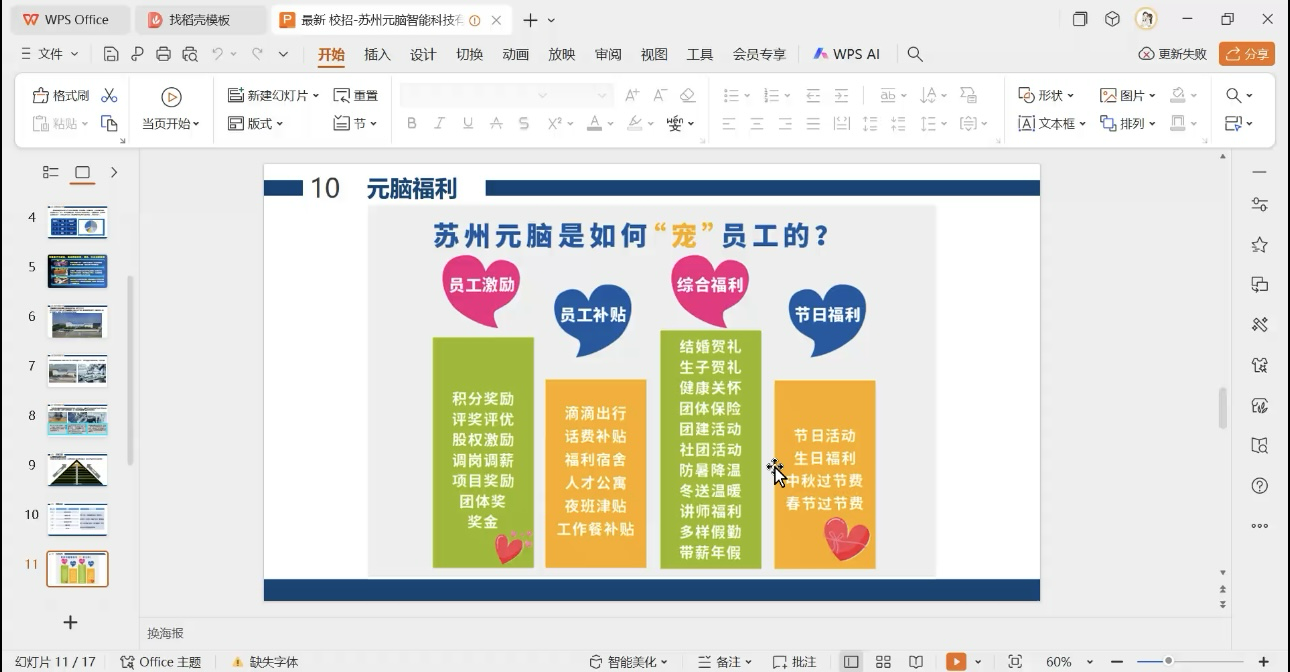Open the New Slide (新建幻灯片) dropdown
1290x672 pixels.
(x=273, y=95)
